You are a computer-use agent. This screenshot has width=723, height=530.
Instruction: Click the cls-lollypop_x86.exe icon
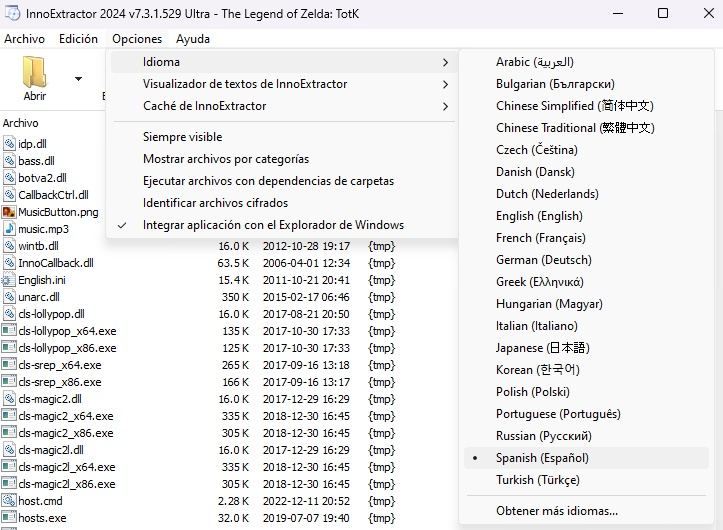pyautogui.click(x=9, y=347)
